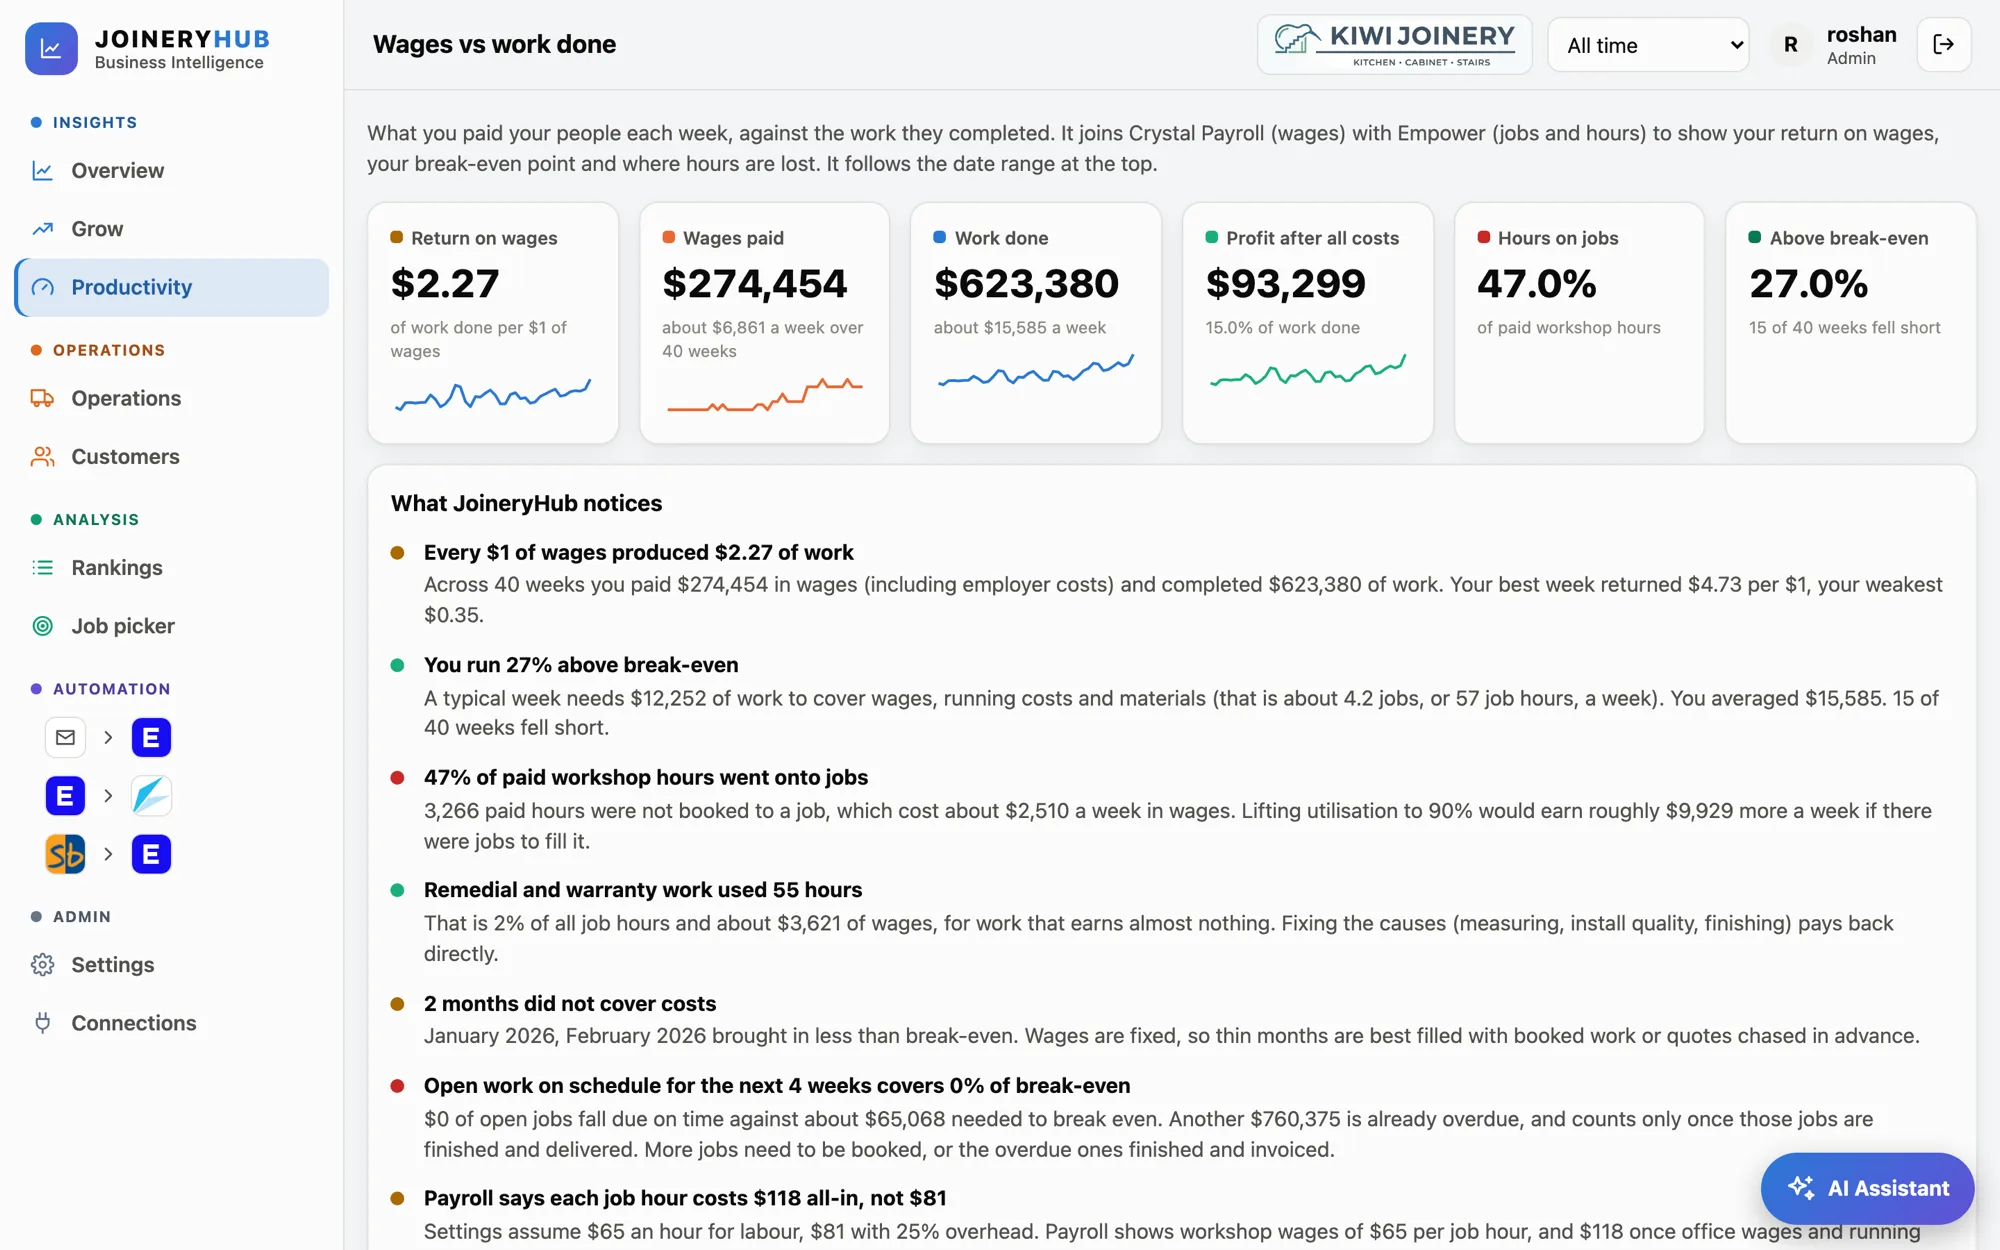Click the 'What JoineryHub notices' title
Screen dimensions: 2000x1250
coord(526,503)
